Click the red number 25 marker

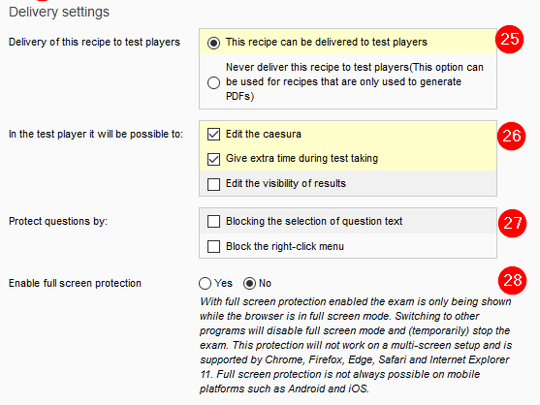[x=509, y=39]
